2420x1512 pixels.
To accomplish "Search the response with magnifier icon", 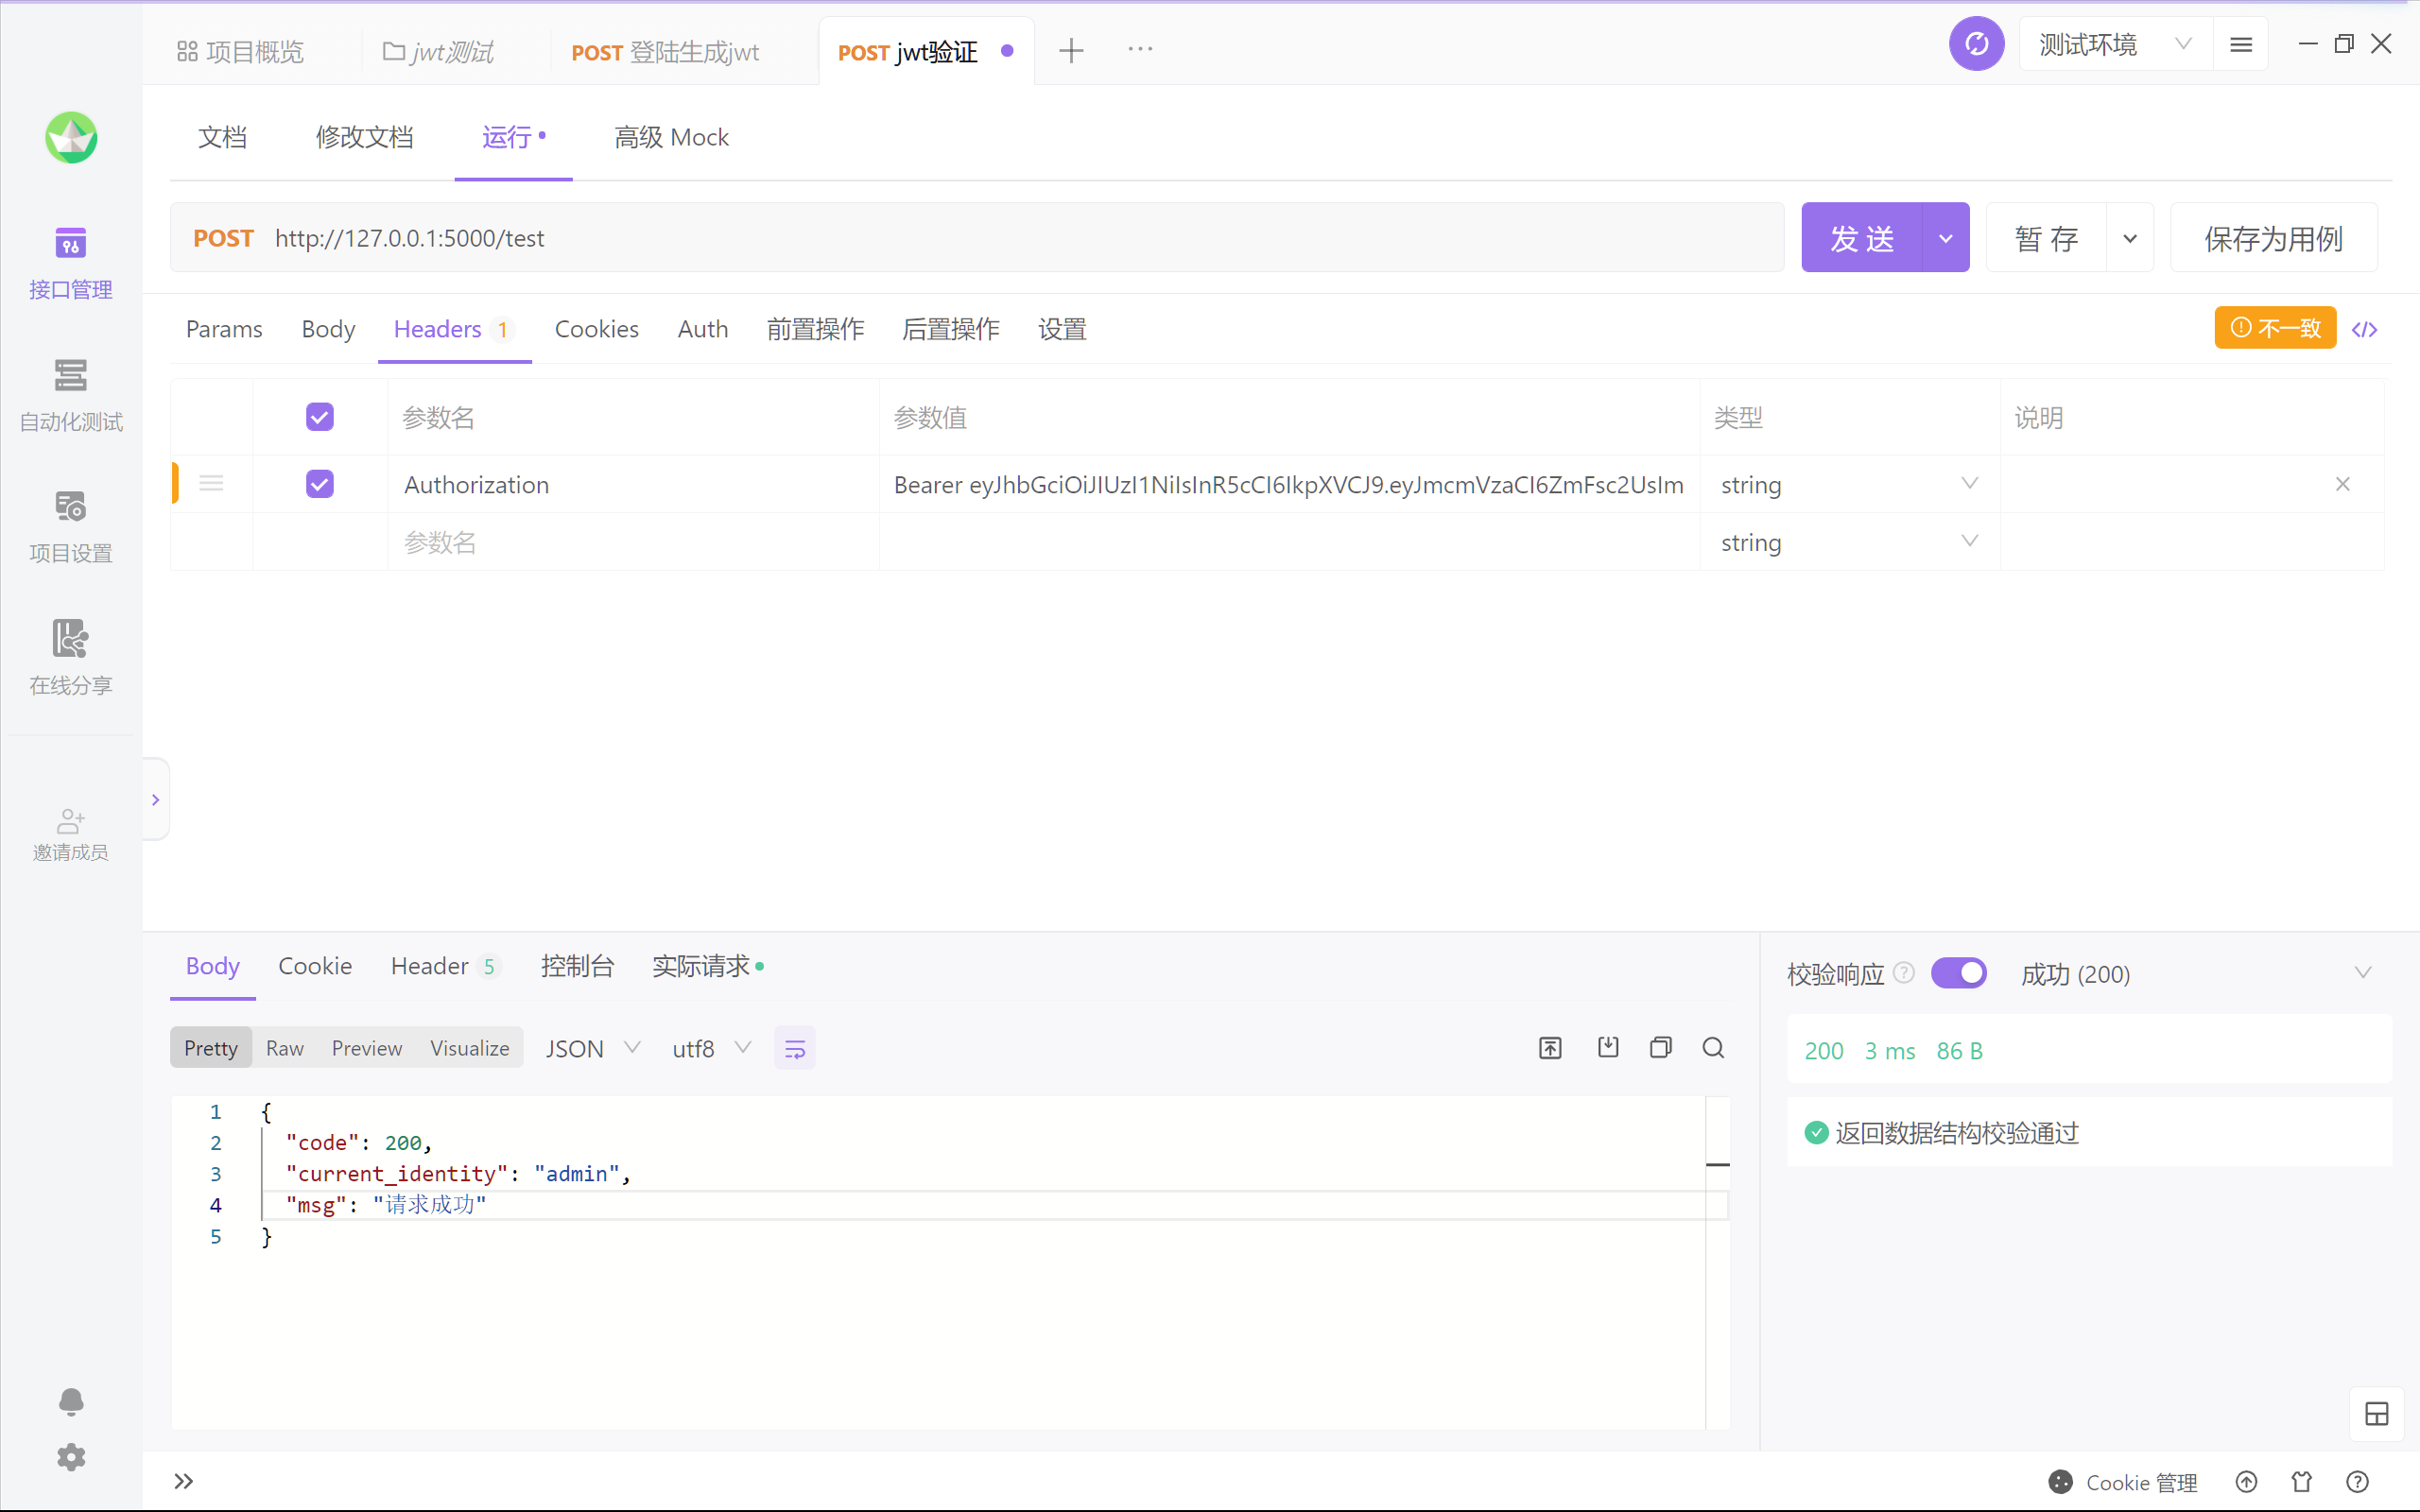I will click(x=1713, y=1047).
